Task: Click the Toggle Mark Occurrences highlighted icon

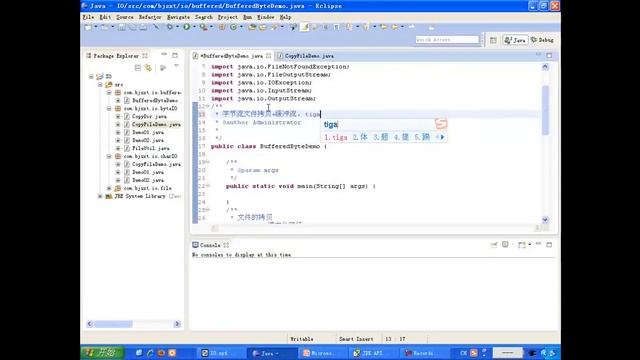Action: (x=305, y=27)
